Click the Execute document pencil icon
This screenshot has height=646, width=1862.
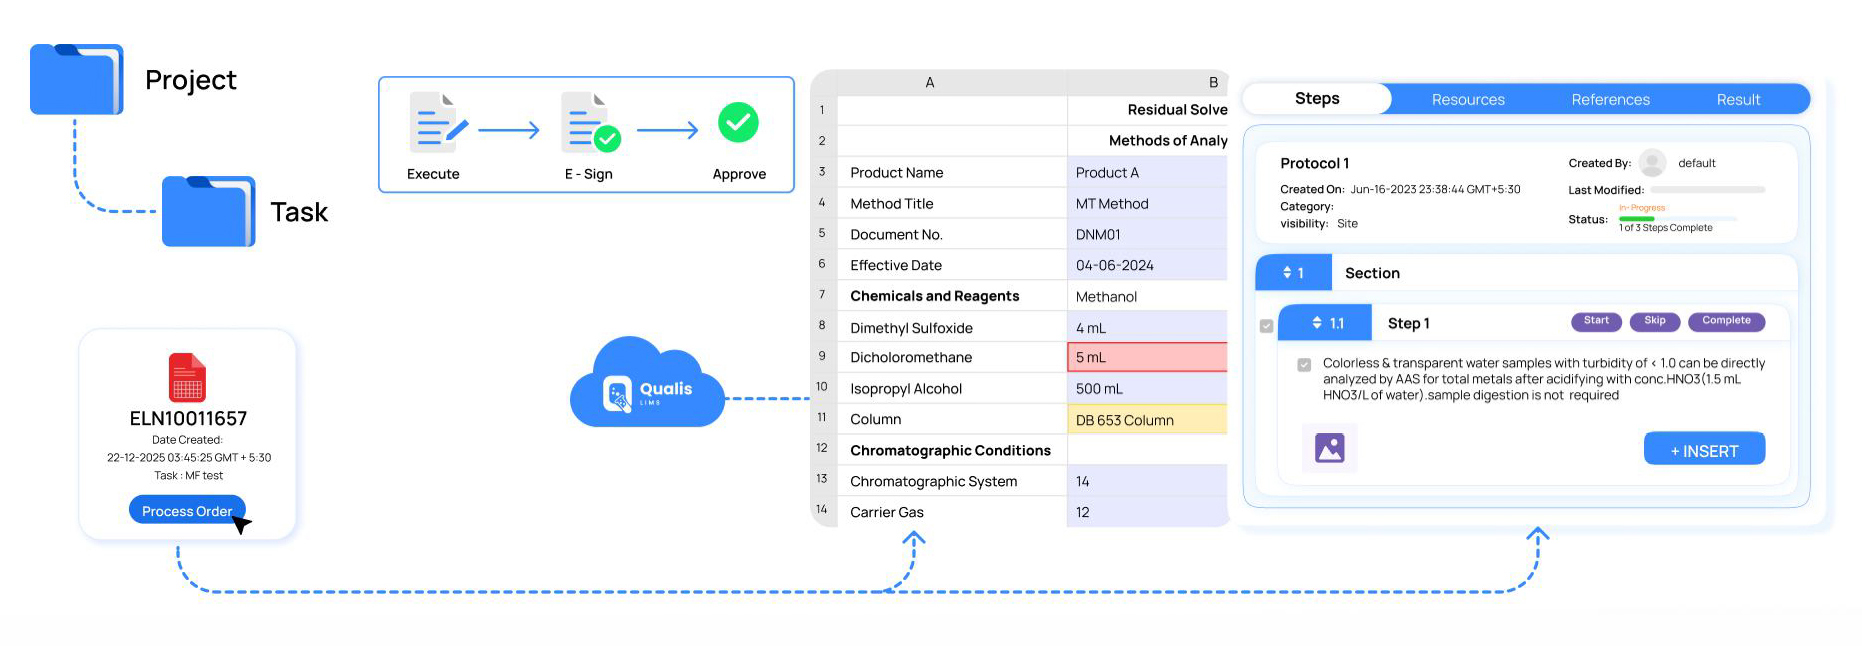(x=437, y=123)
